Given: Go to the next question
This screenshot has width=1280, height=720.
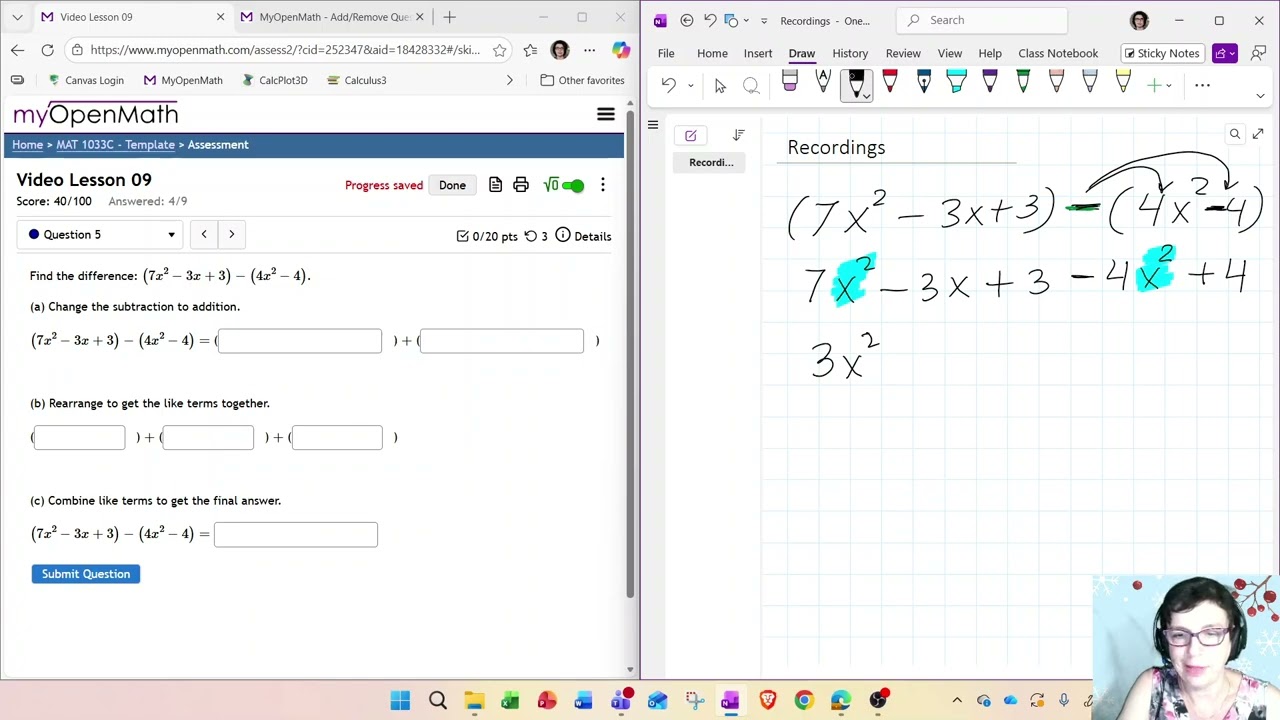Looking at the screenshot, I should tap(231, 234).
